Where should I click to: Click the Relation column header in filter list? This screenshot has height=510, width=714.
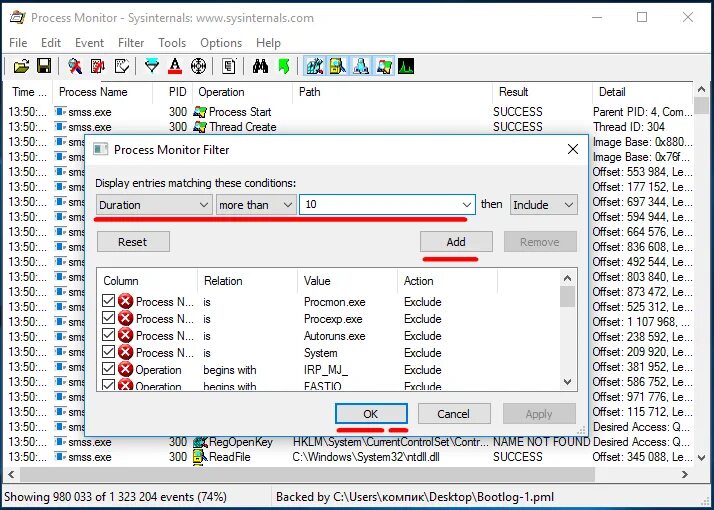pyautogui.click(x=247, y=281)
